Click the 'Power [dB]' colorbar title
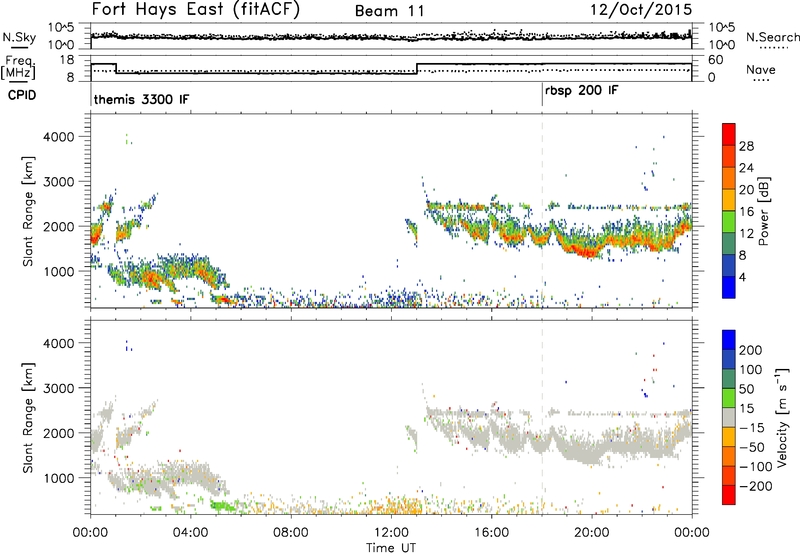 point(764,211)
